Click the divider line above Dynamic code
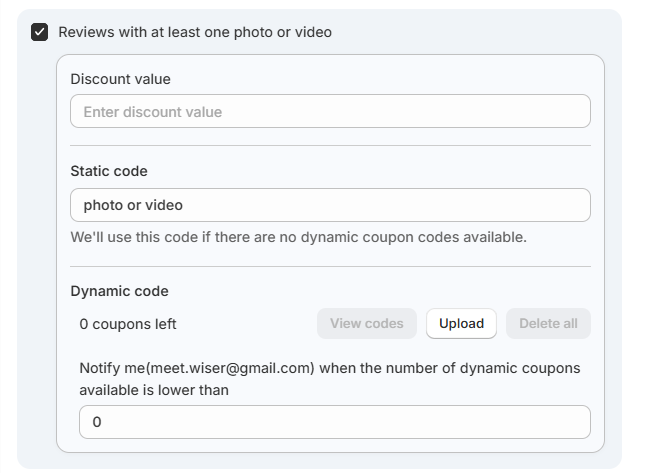 [x=330, y=267]
